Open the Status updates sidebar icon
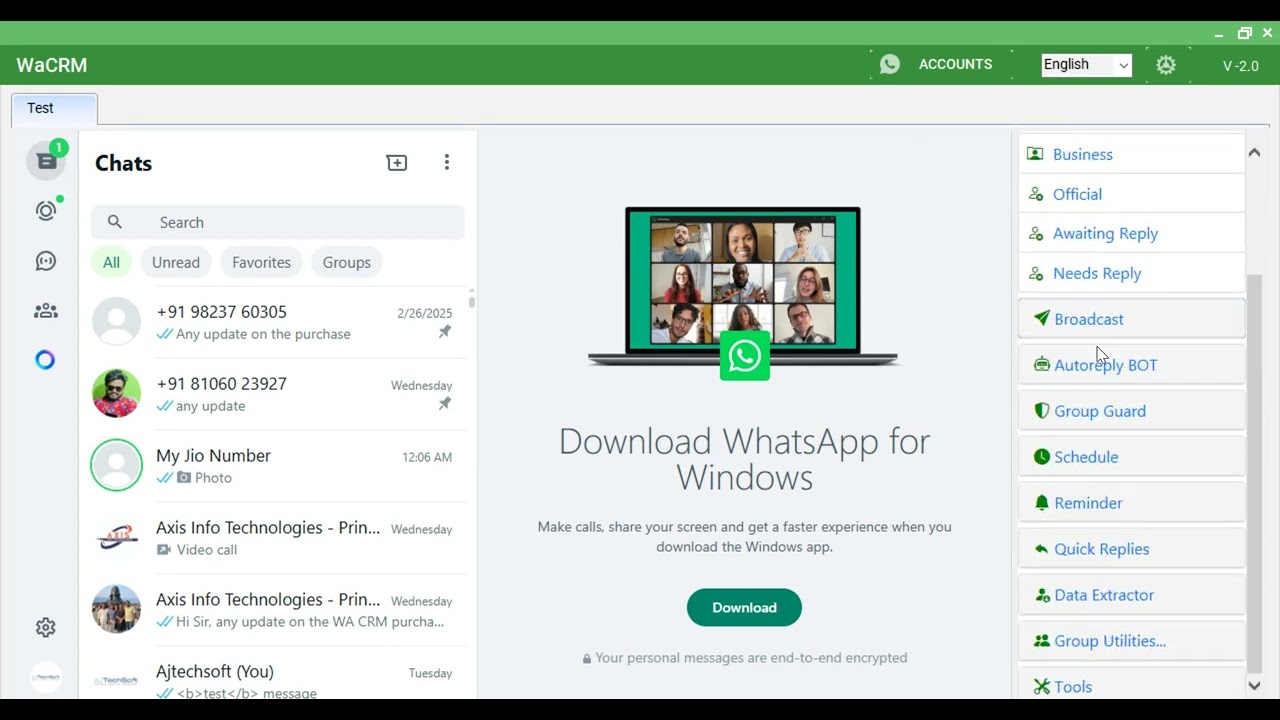Screen dimensions: 1280x720 coord(46,211)
